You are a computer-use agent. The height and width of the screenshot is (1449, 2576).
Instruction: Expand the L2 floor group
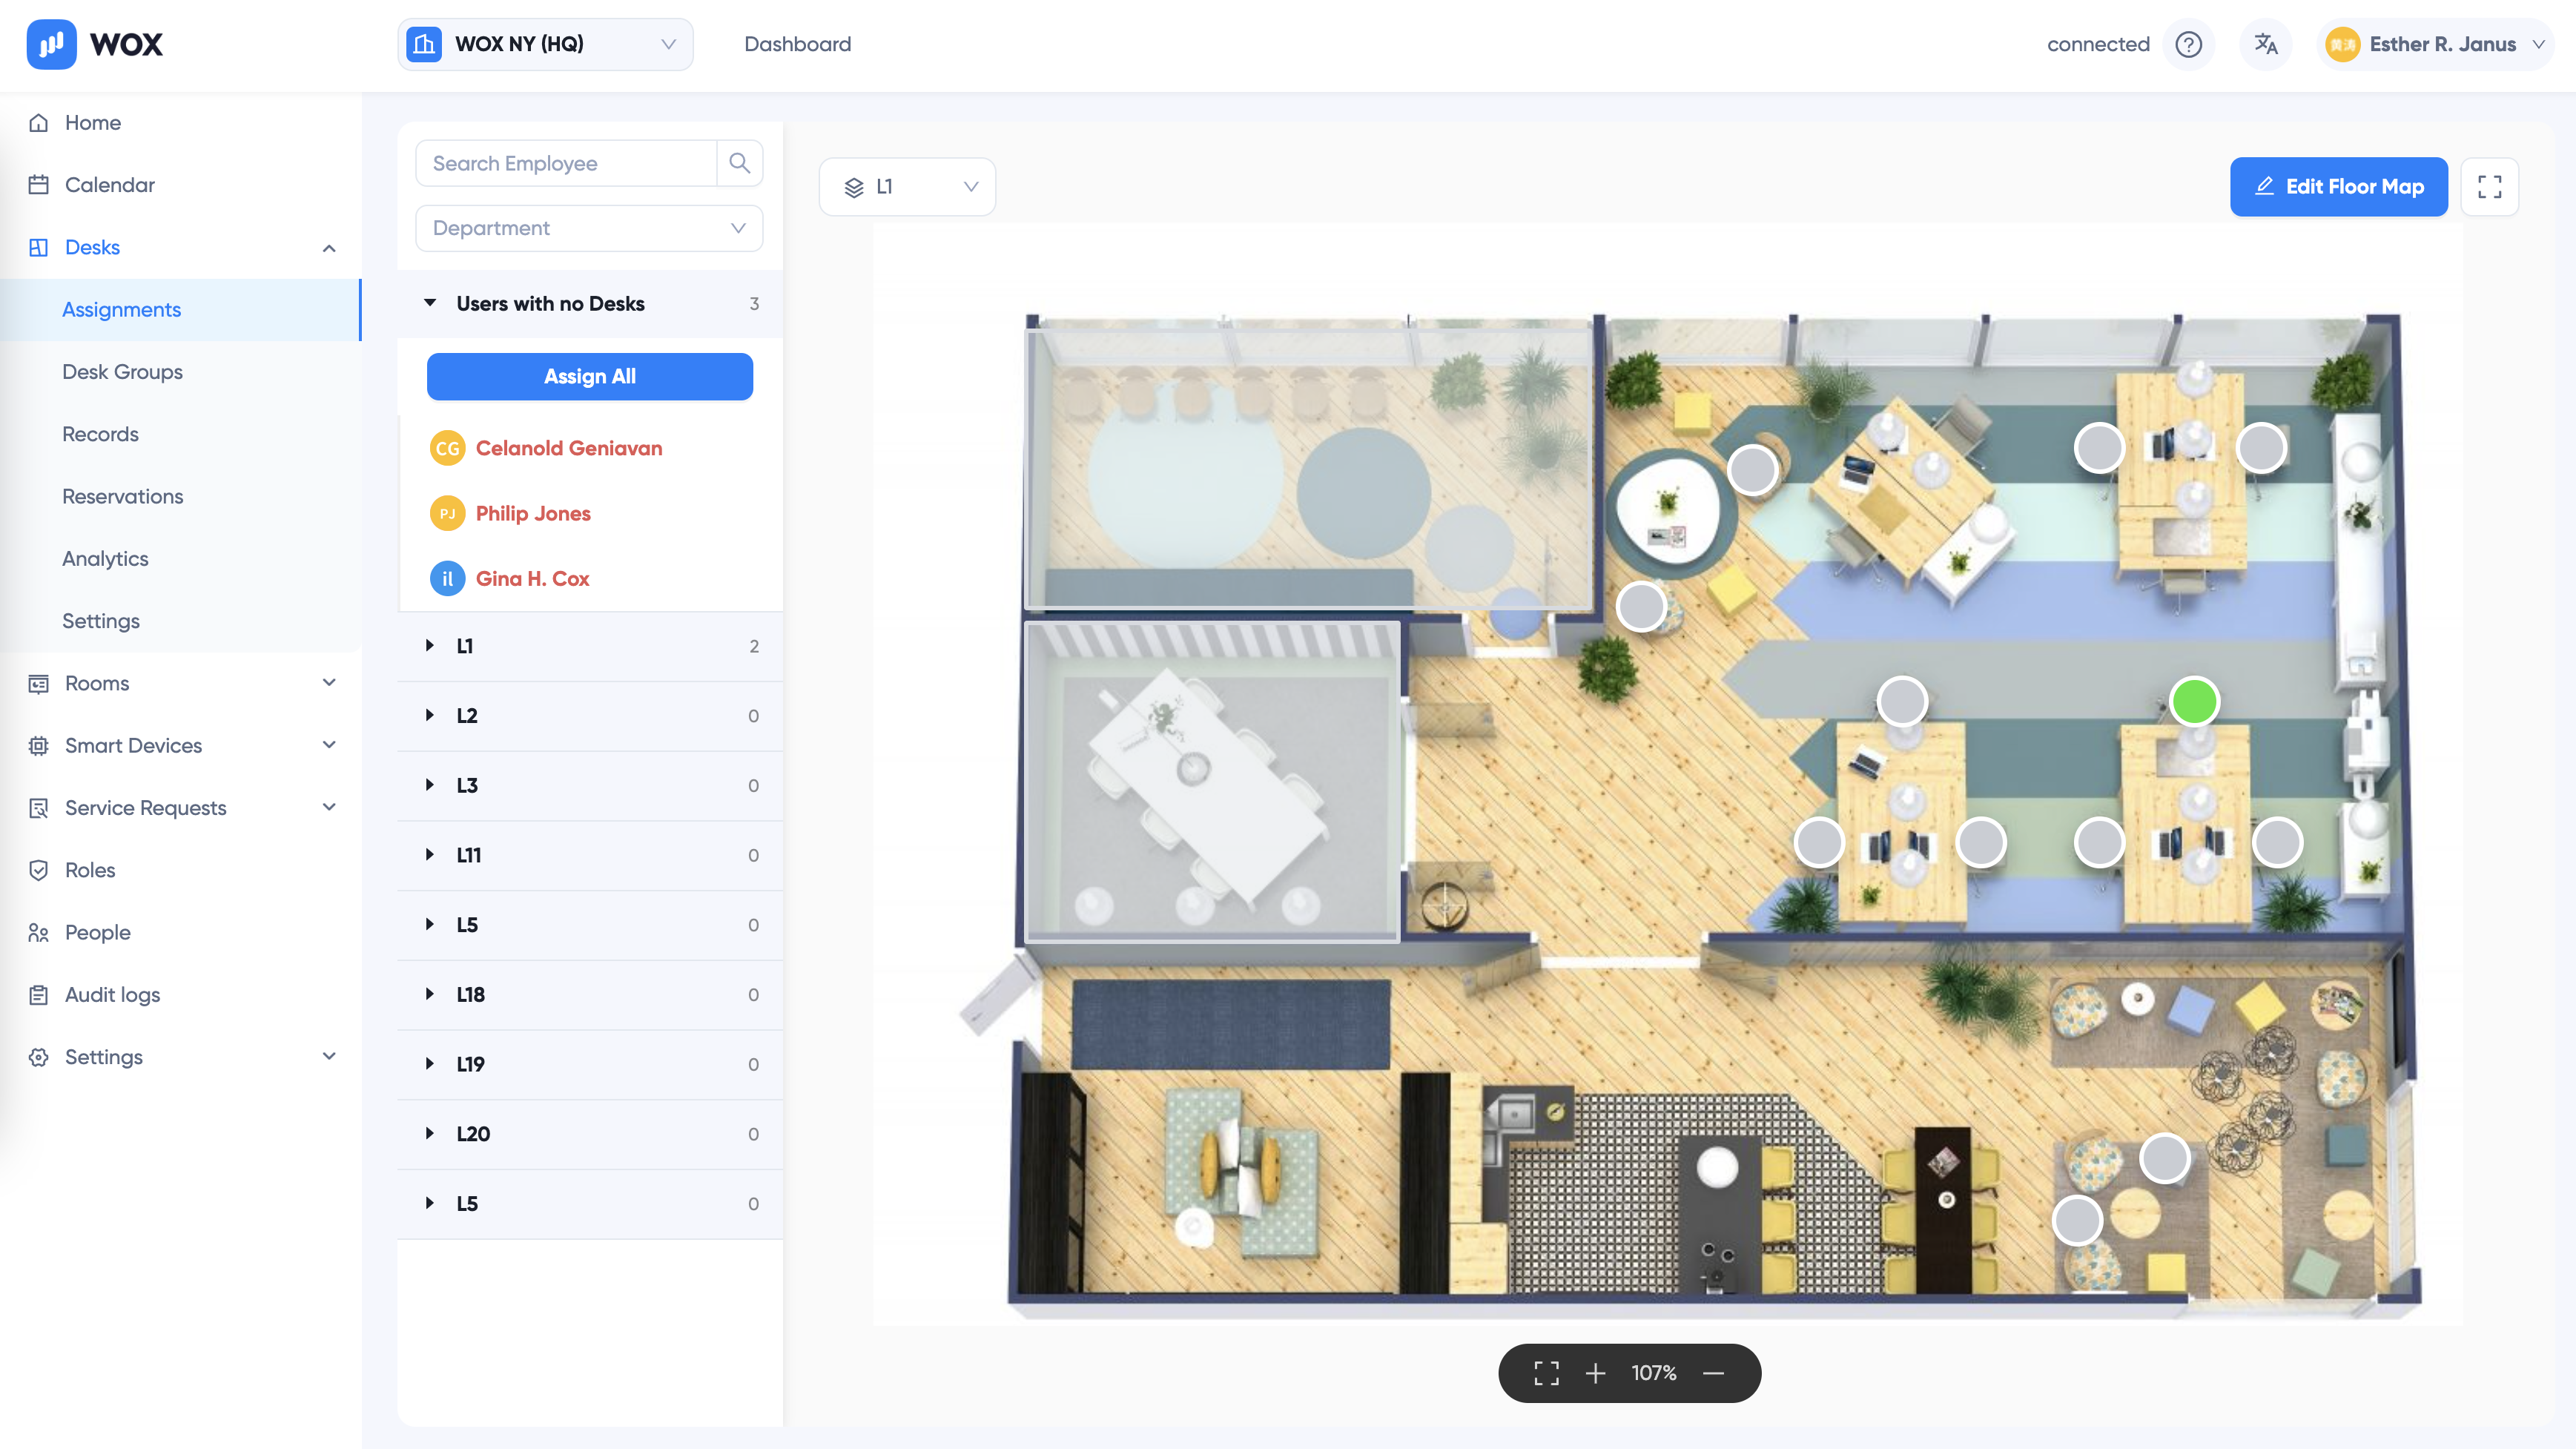[x=430, y=715]
